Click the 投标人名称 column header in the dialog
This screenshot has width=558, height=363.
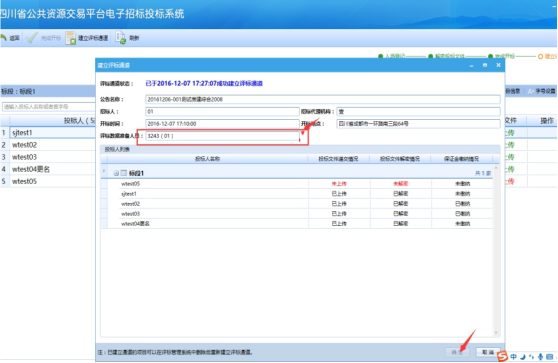207,159
